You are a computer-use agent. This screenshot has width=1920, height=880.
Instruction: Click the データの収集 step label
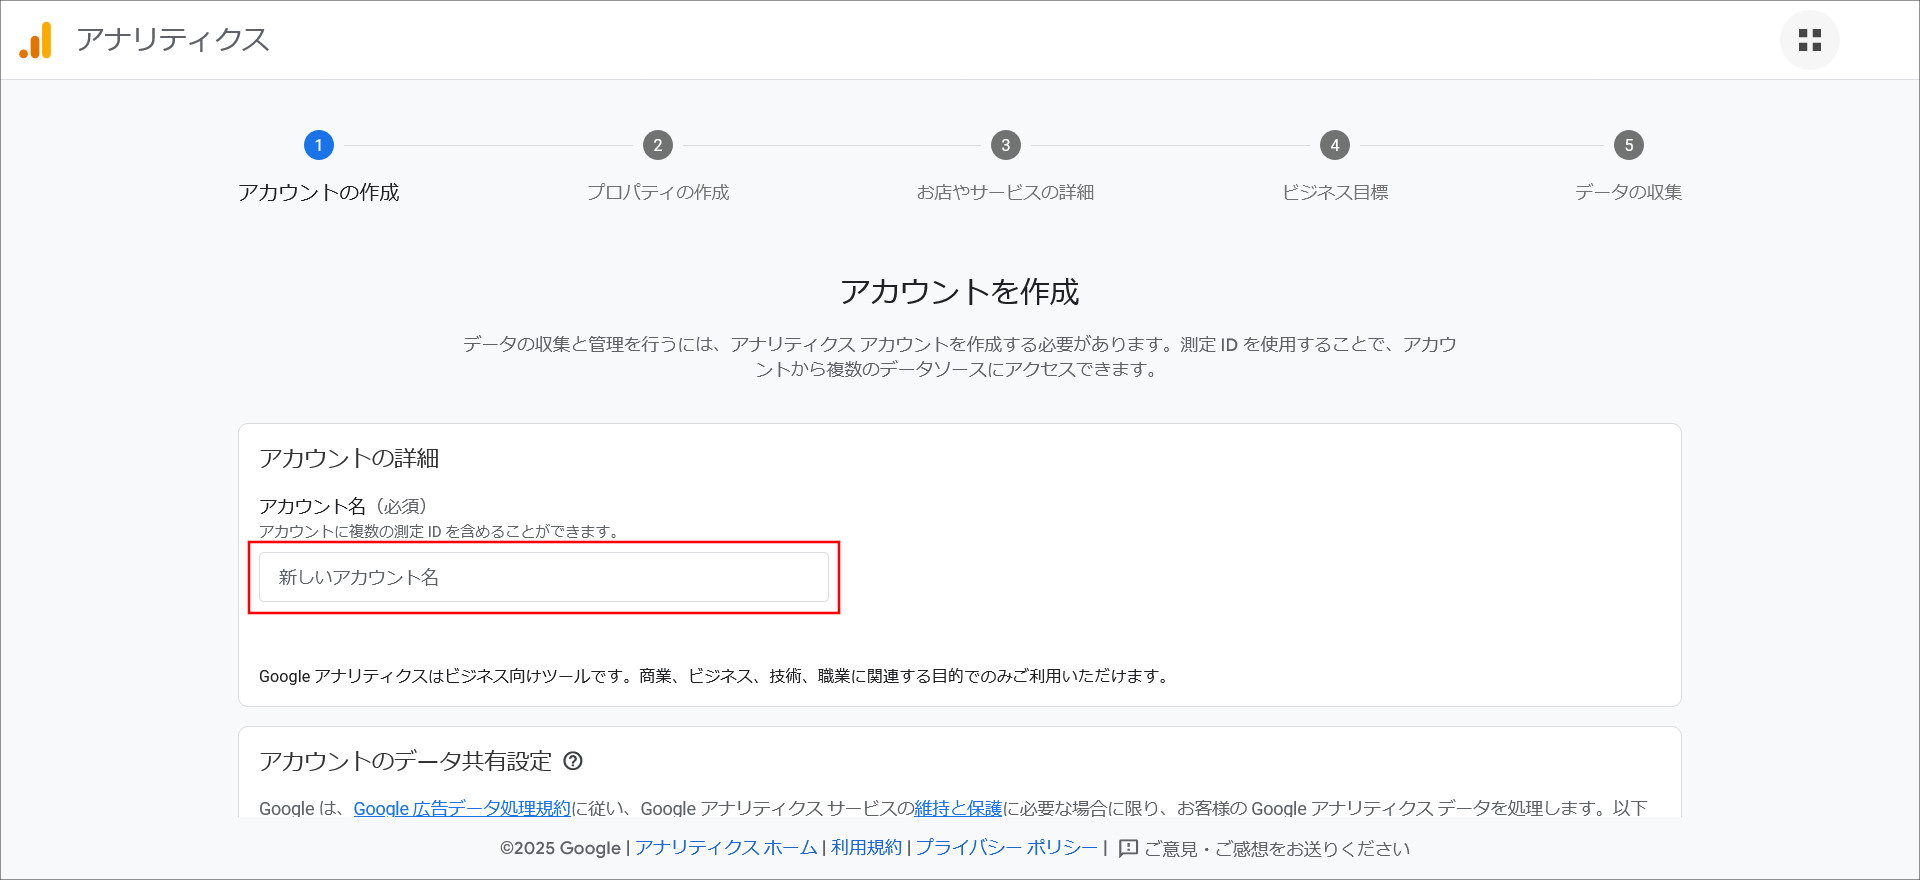click(1628, 192)
